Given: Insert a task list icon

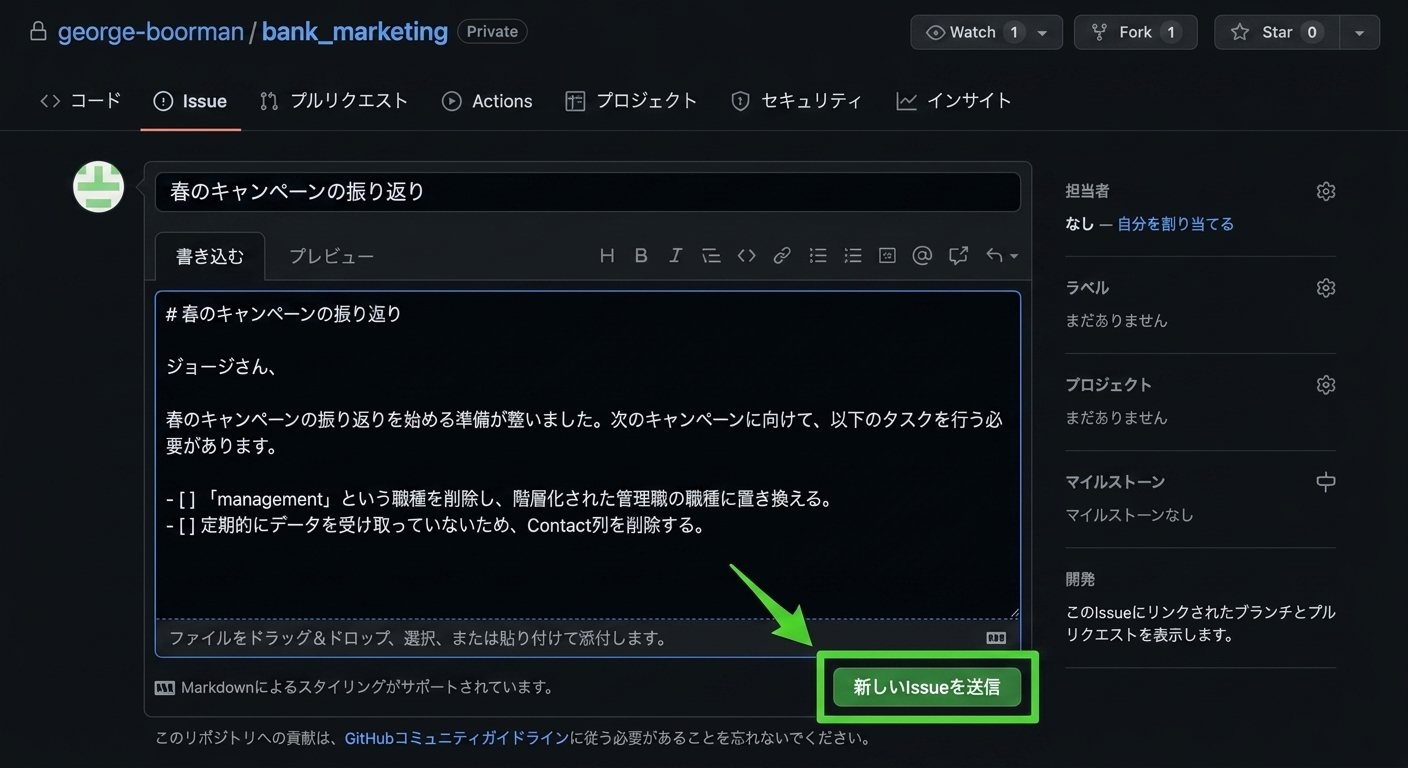Looking at the screenshot, I should click(887, 256).
